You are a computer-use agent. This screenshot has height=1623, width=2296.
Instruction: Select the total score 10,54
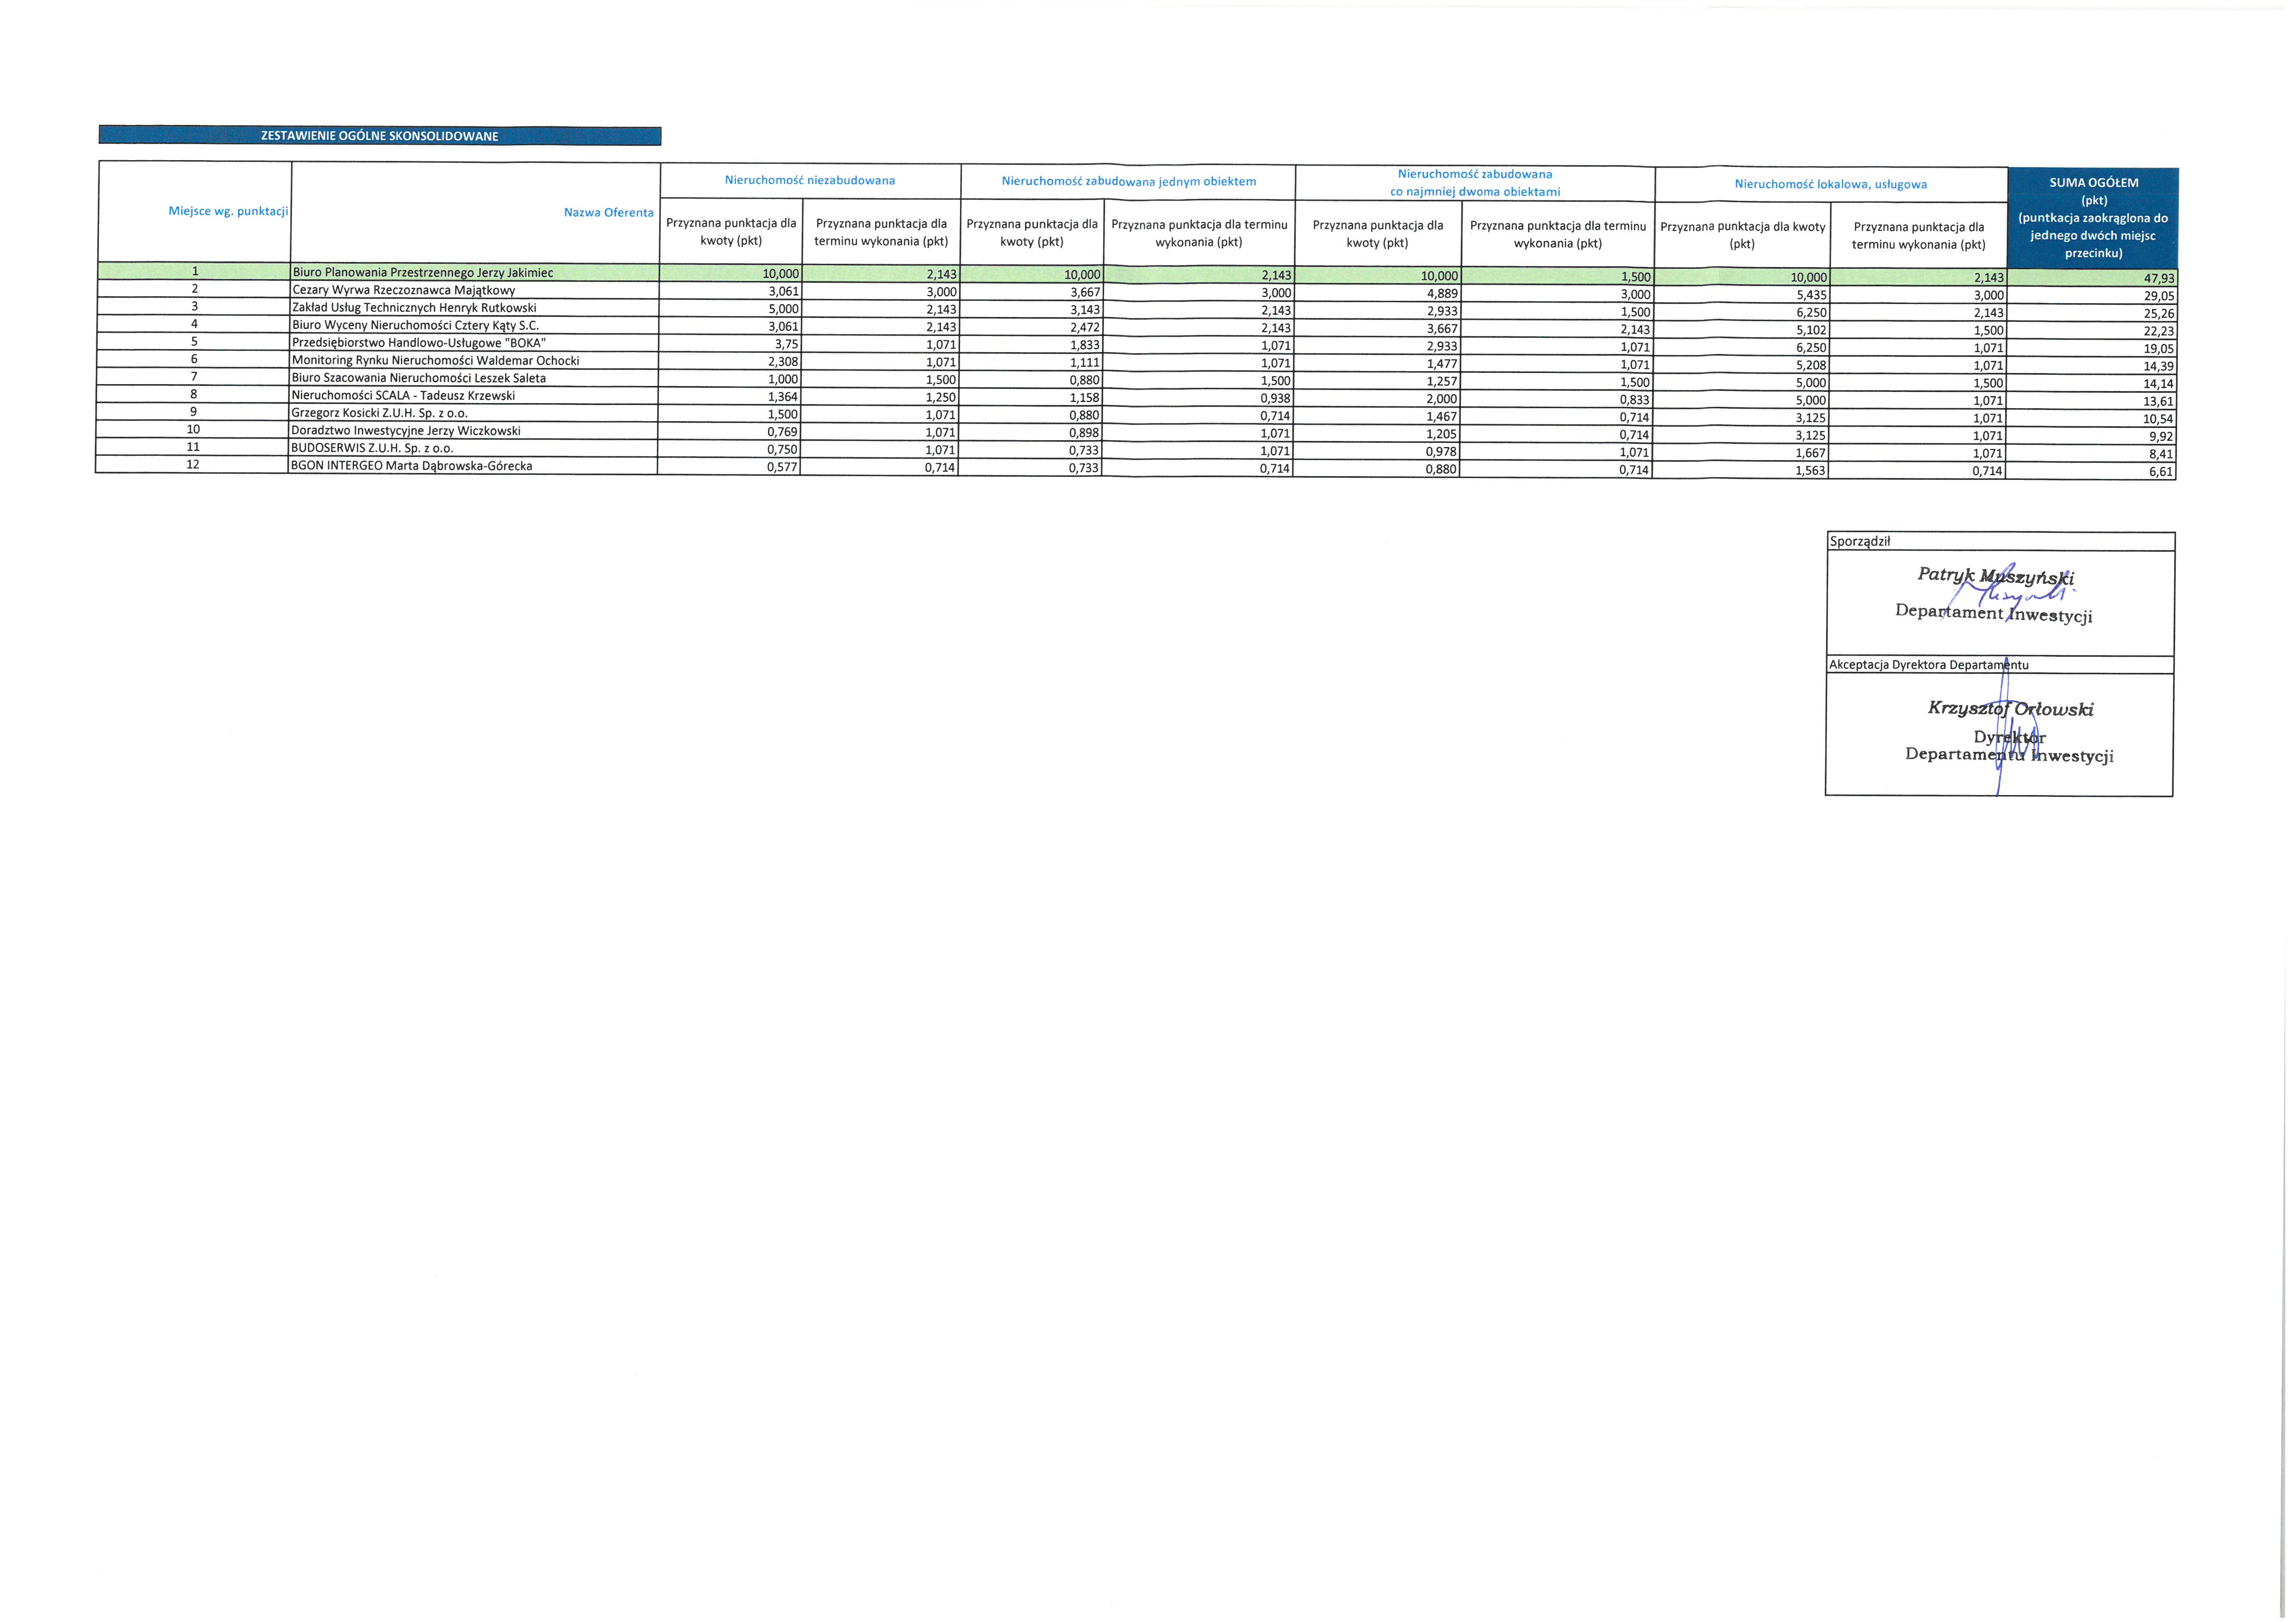click(2159, 419)
